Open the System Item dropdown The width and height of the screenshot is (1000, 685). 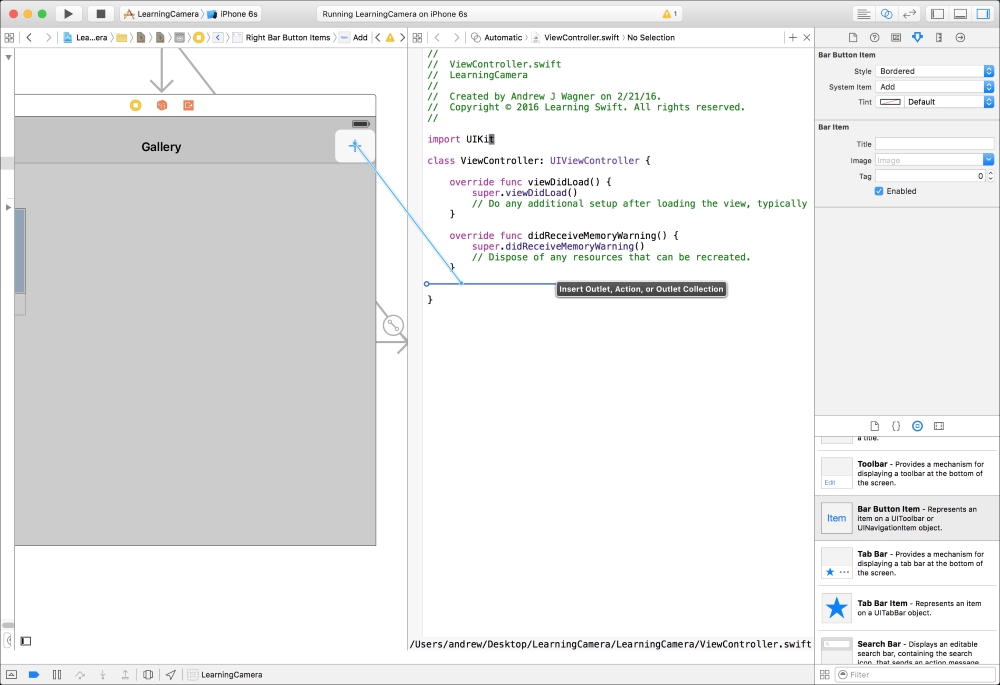click(935, 87)
